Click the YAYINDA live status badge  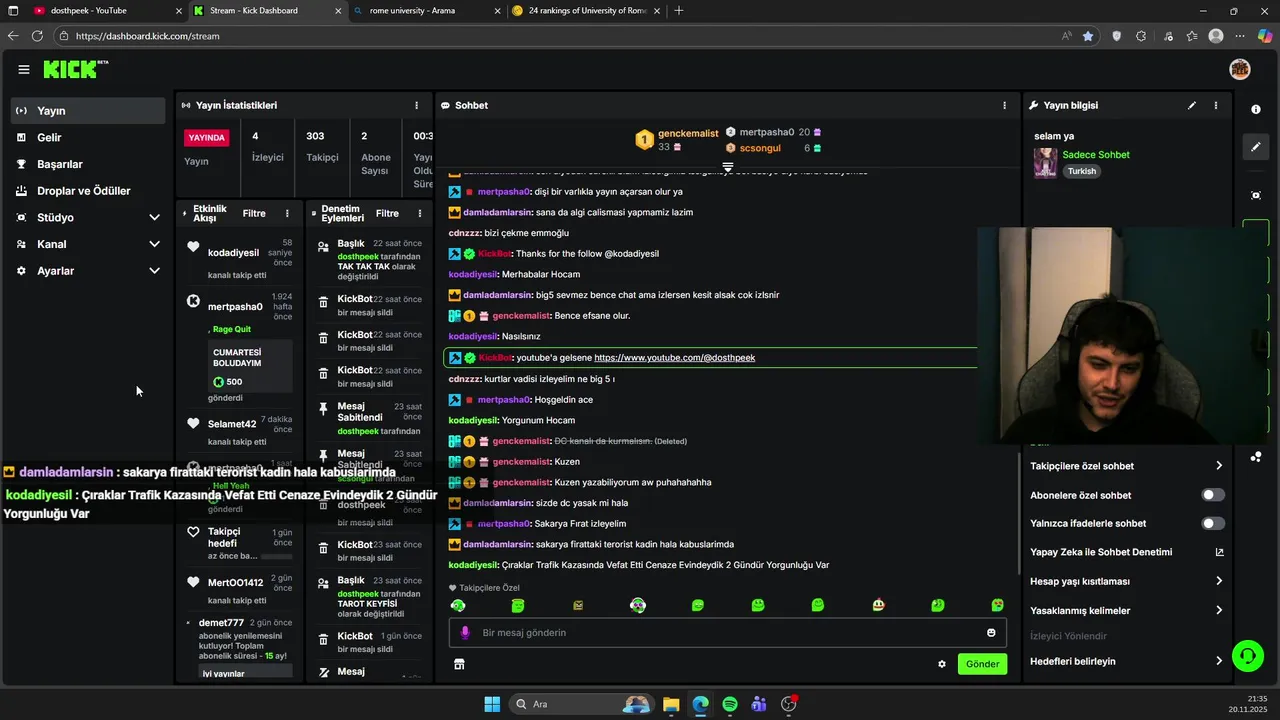[x=207, y=138]
